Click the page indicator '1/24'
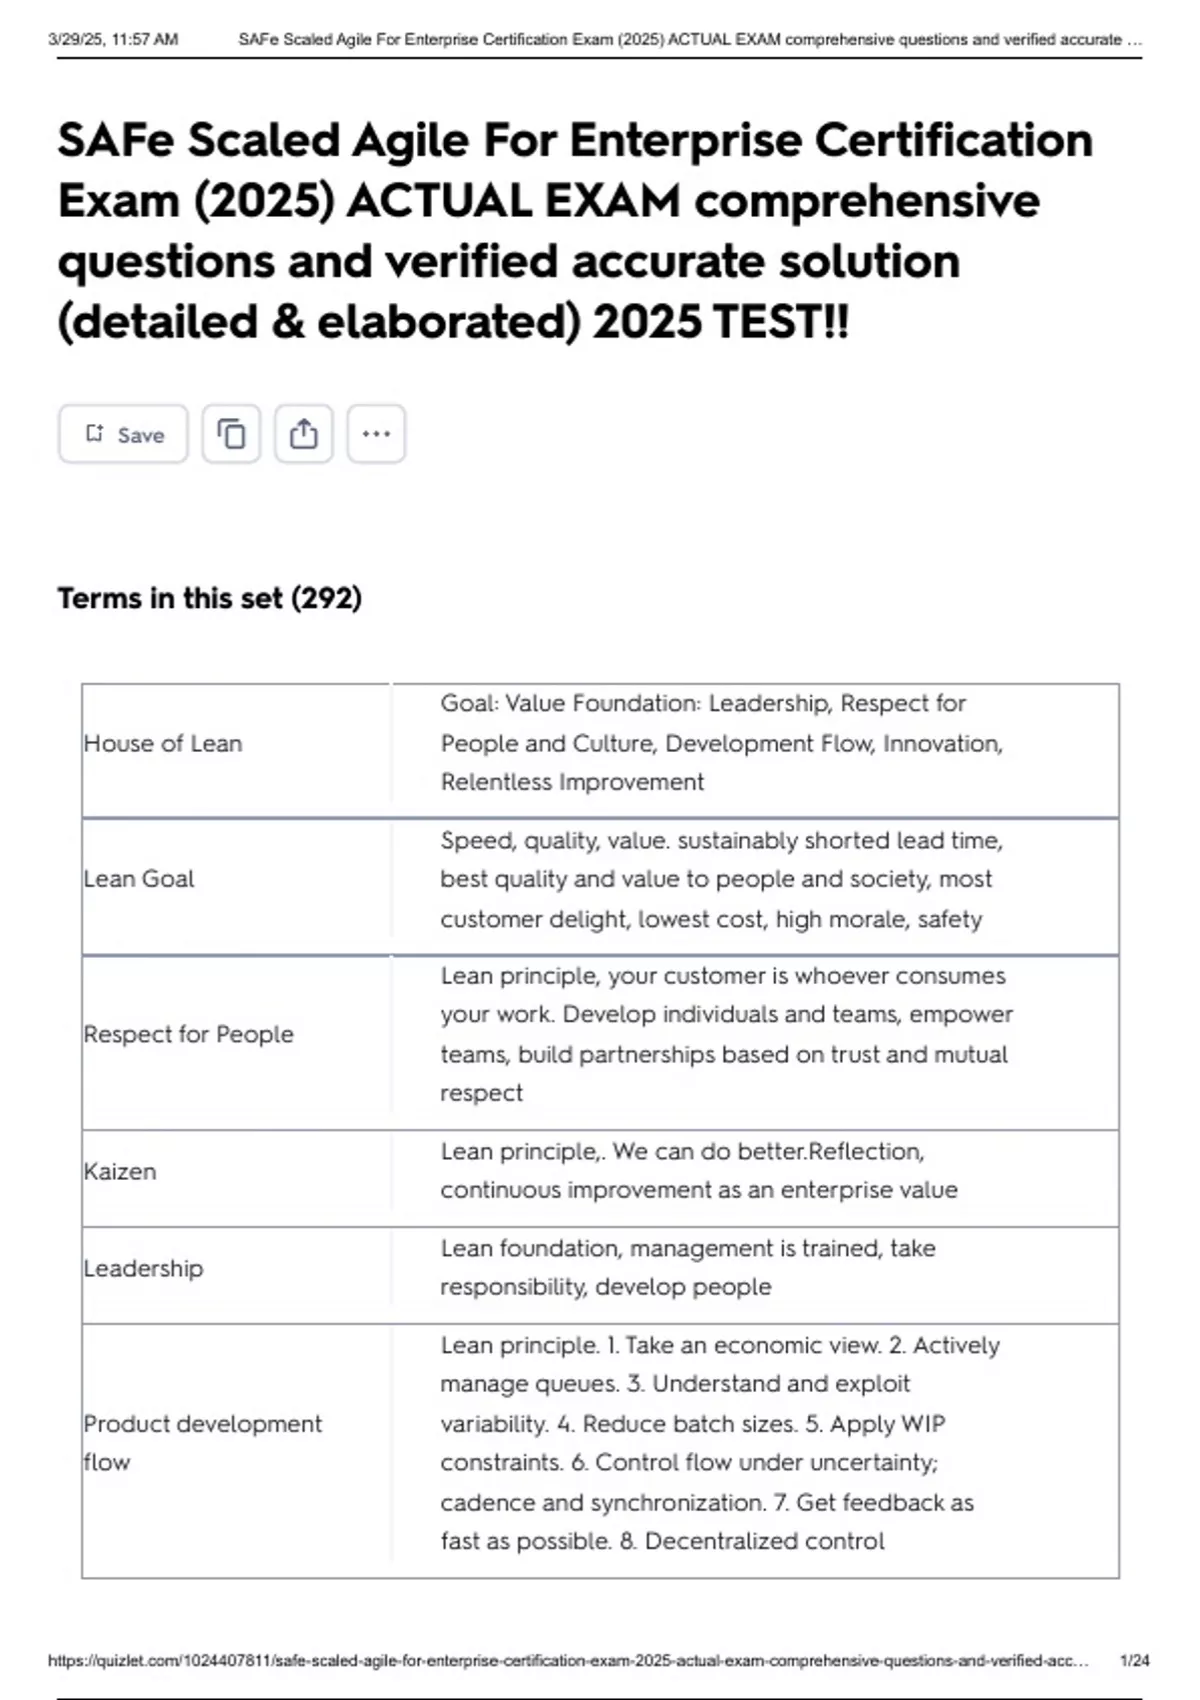Viewport: 1200px width, 1700px height. 1129,1648
